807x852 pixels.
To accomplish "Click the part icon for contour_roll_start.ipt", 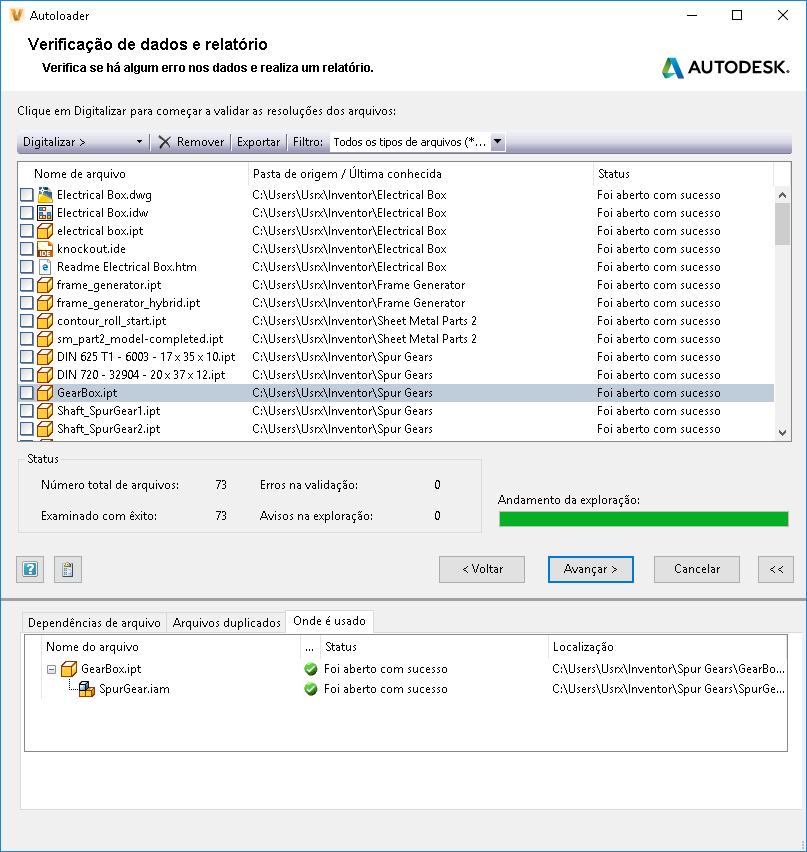I will coord(45,321).
